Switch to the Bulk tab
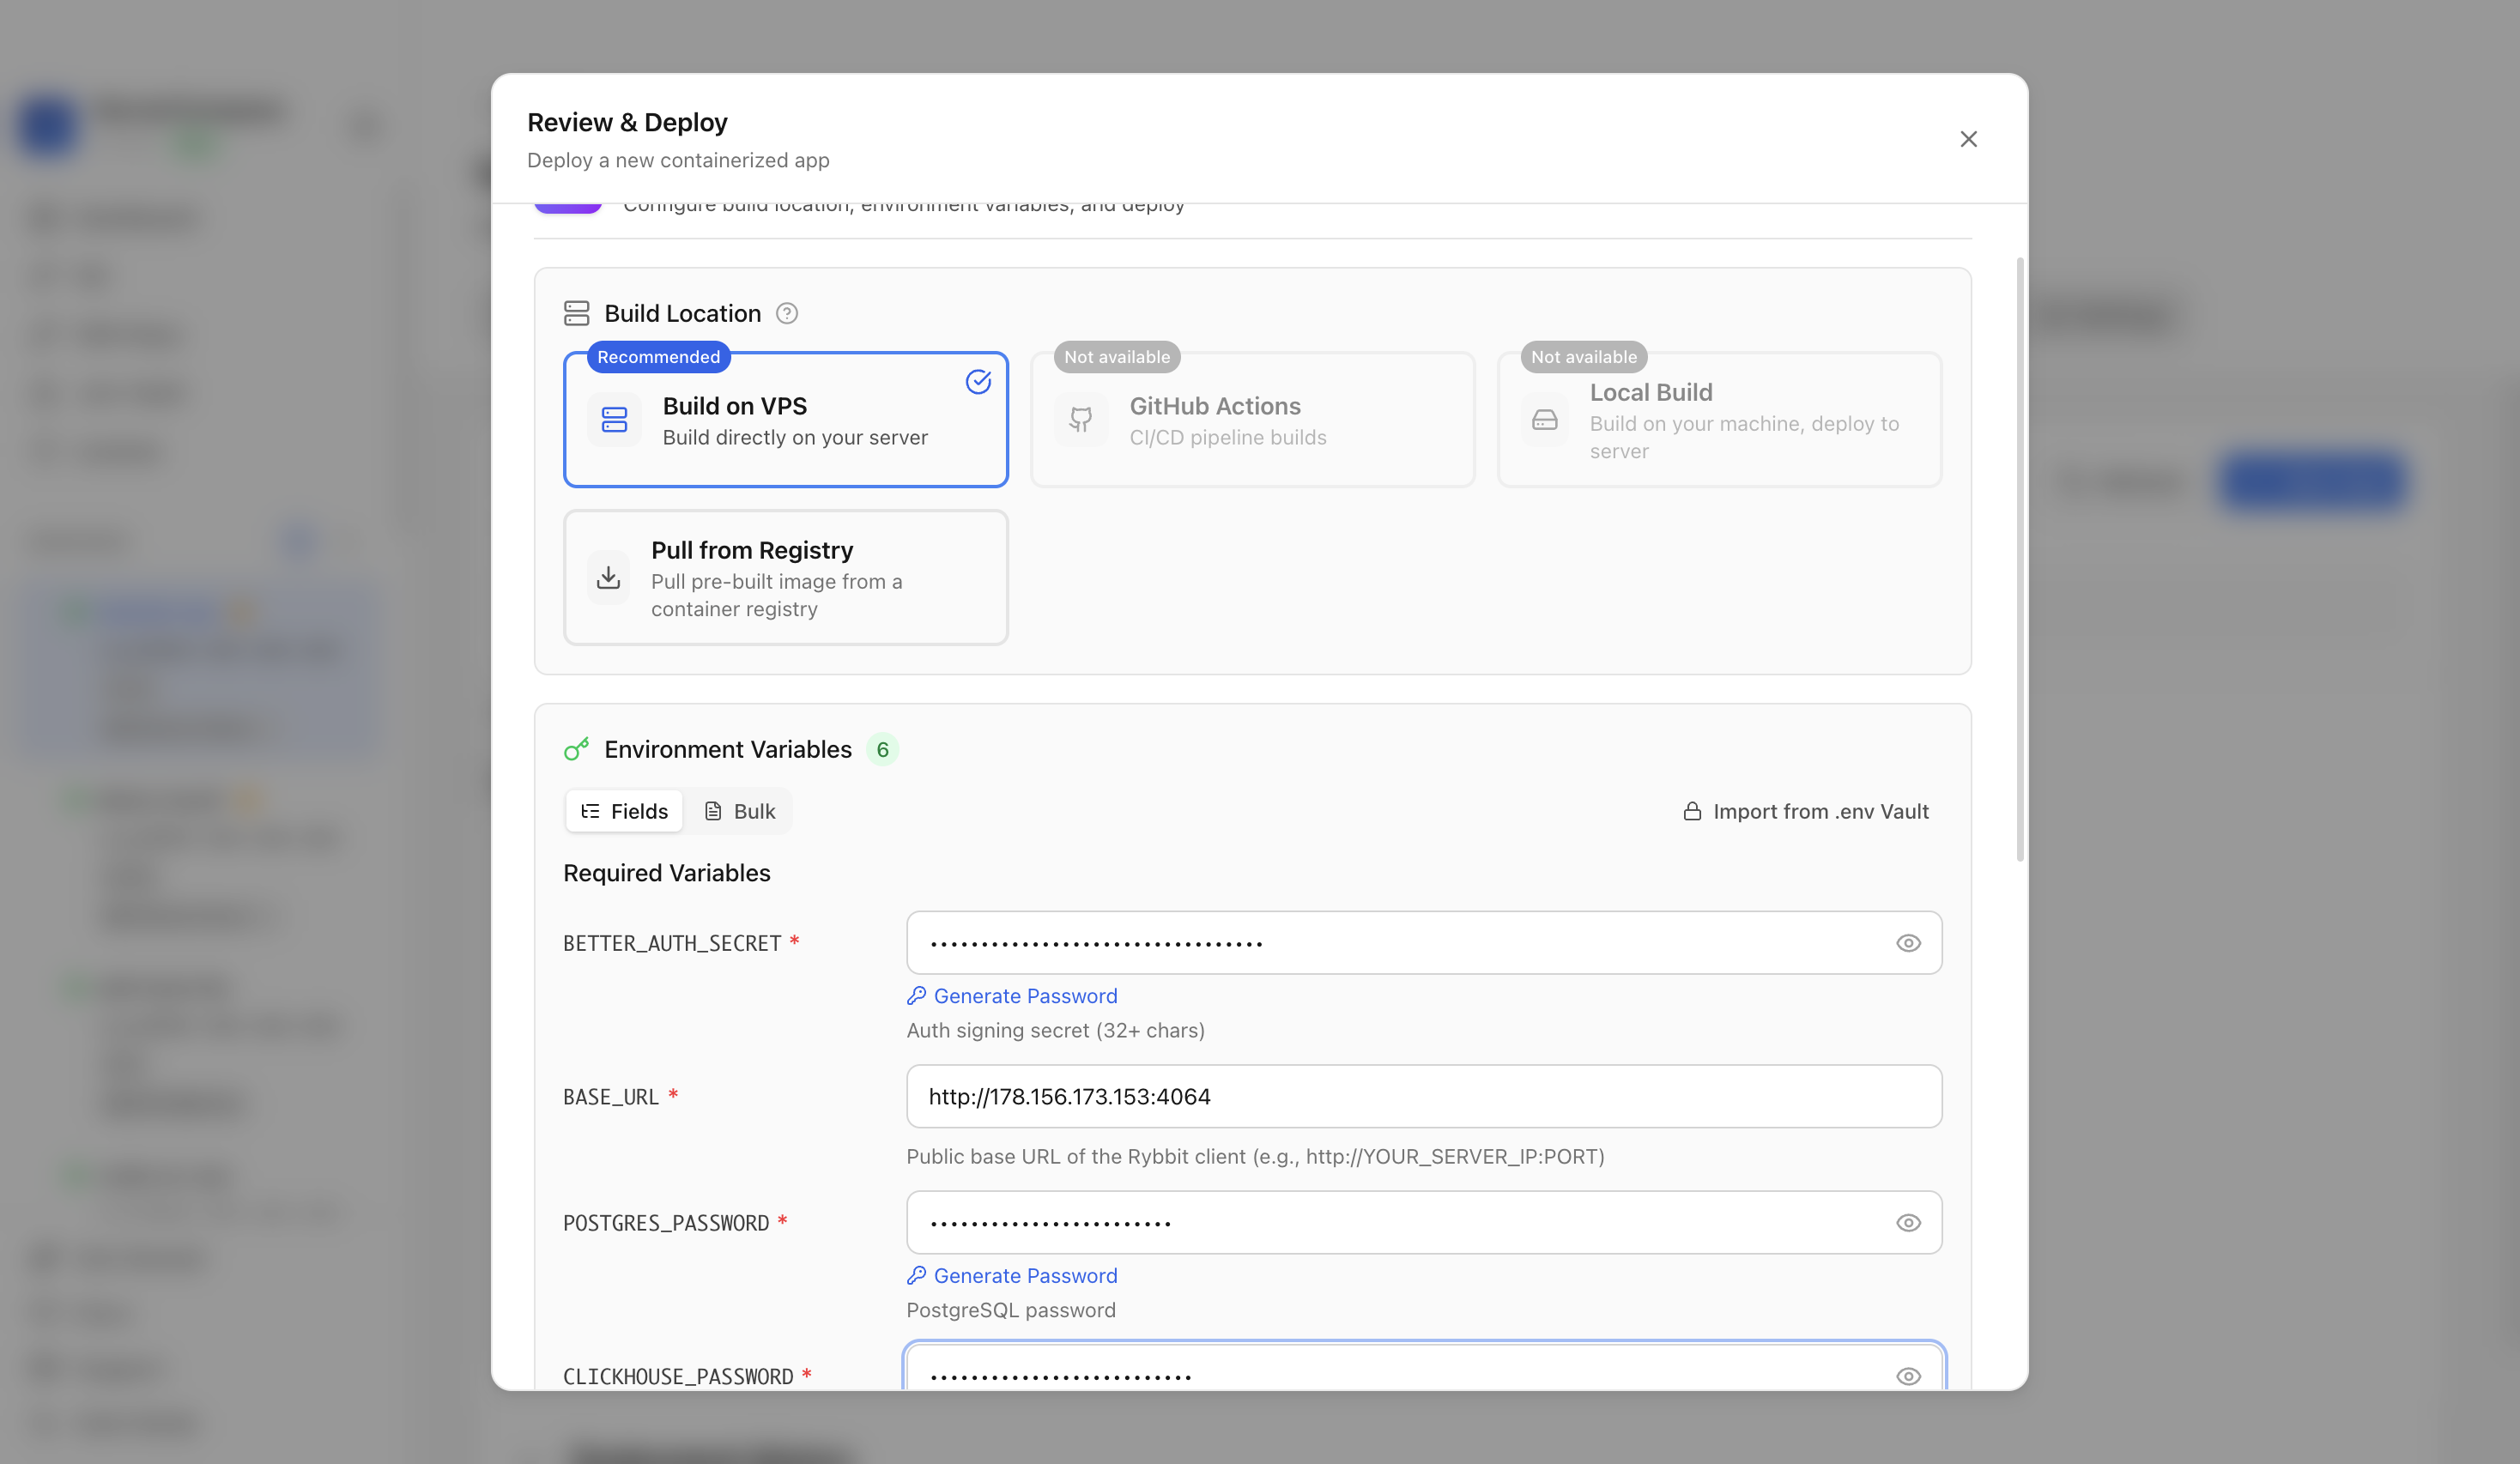 coord(739,811)
